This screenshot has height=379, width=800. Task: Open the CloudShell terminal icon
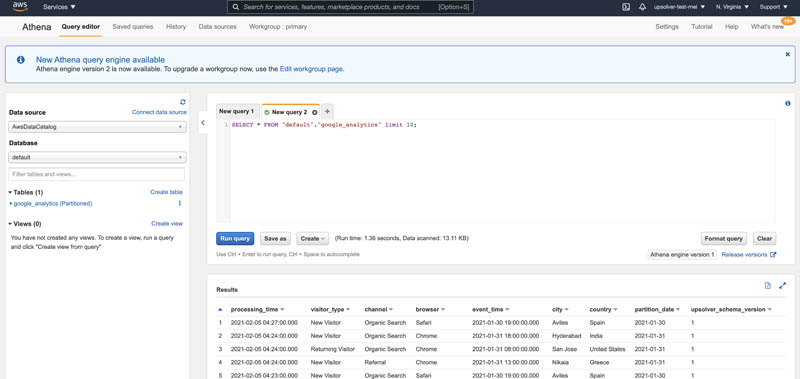point(626,7)
